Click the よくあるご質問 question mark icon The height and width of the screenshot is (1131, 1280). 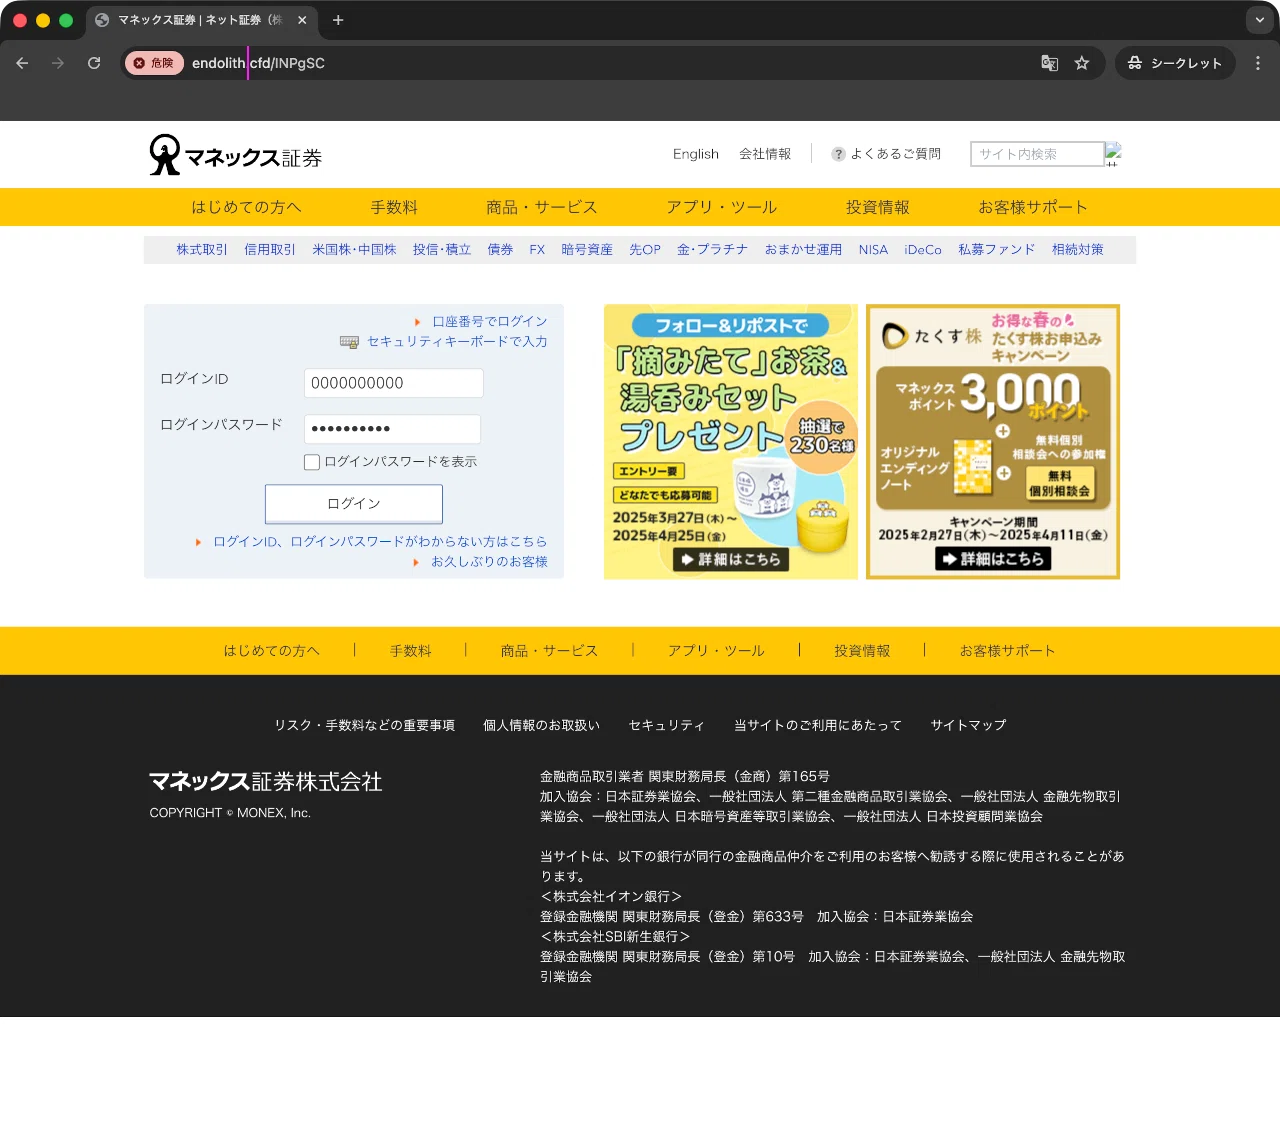pos(839,154)
